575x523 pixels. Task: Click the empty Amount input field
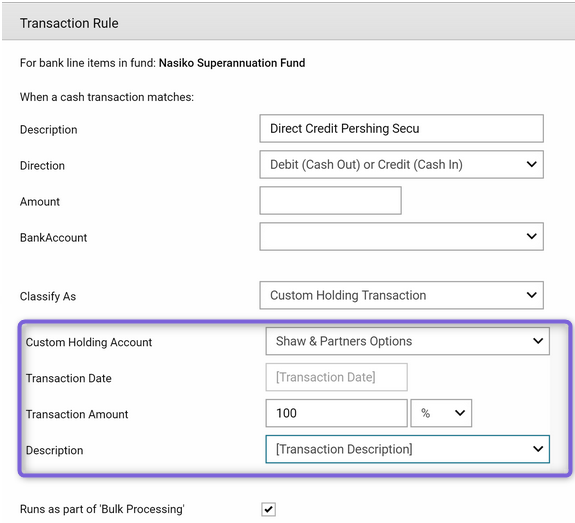(330, 200)
